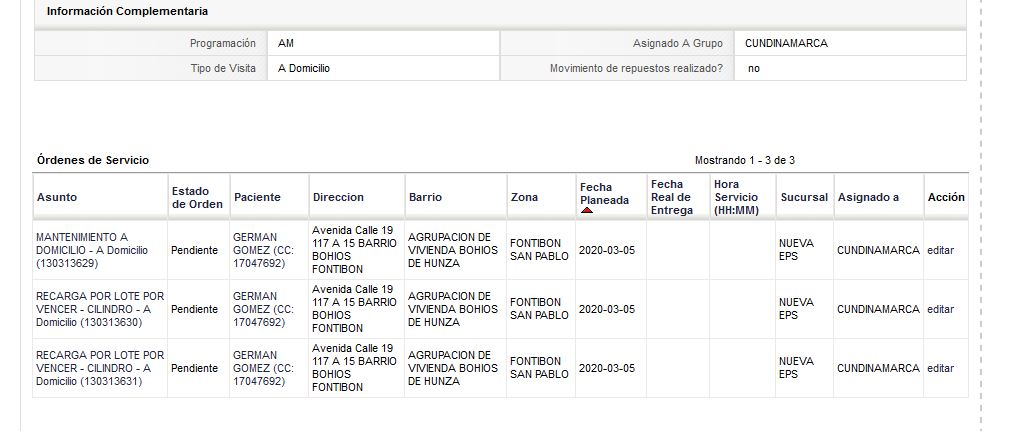
Task: Sort table by Asunto column header
Action: (57, 197)
